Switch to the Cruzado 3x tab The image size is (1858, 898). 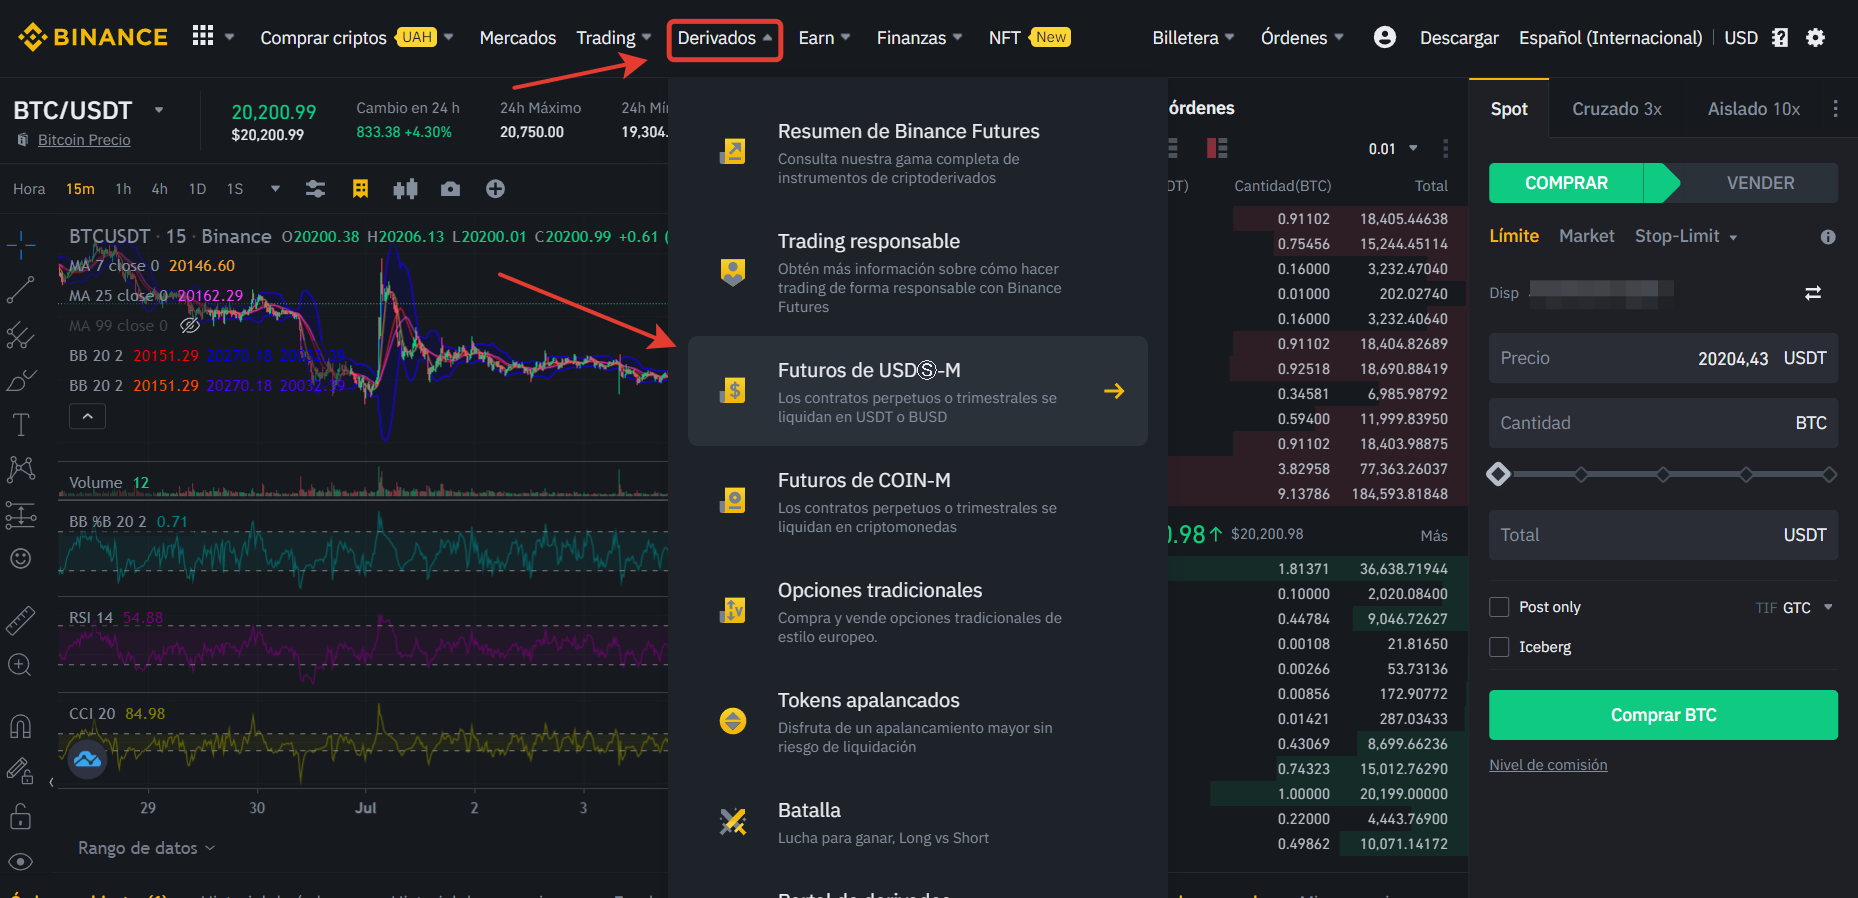[1617, 109]
